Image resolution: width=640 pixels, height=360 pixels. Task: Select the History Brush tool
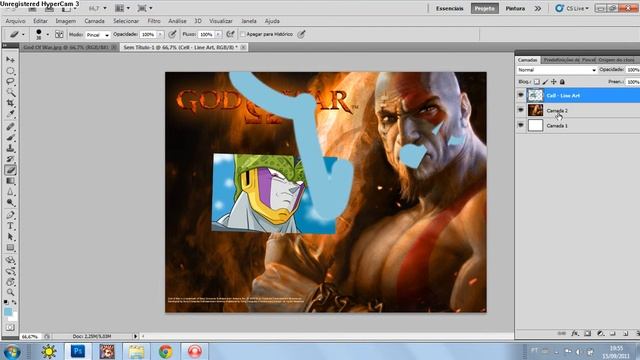pyautogui.click(x=10, y=159)
